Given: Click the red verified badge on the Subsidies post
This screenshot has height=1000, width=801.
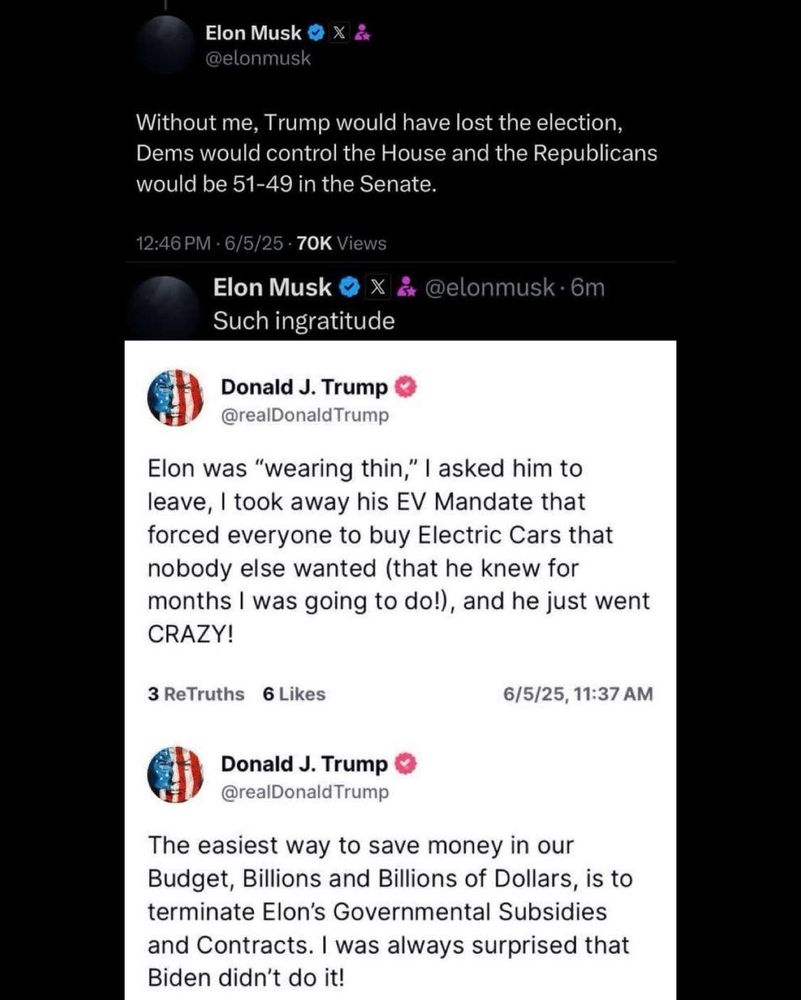Looking at the screenshot, I should (408, 764).
